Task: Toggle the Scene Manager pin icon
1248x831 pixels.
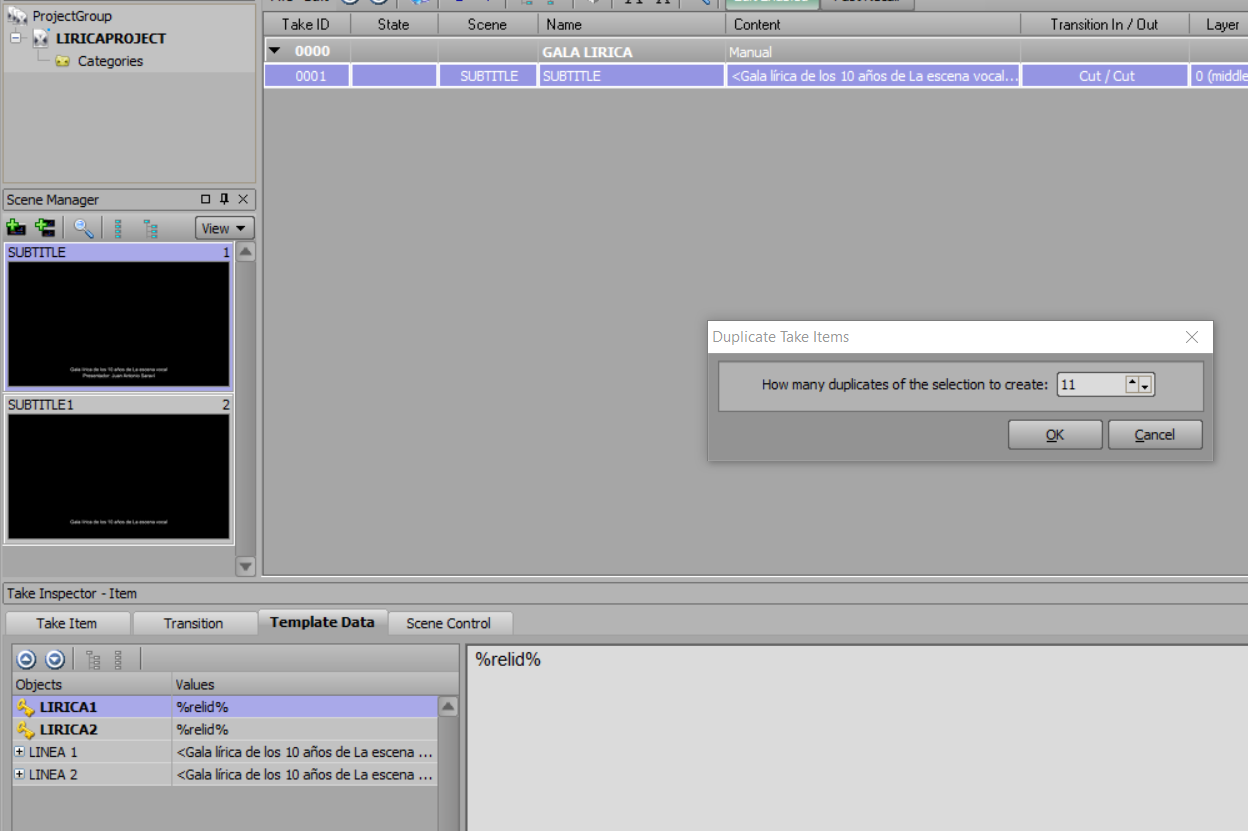Action: (x=224, y=199)
